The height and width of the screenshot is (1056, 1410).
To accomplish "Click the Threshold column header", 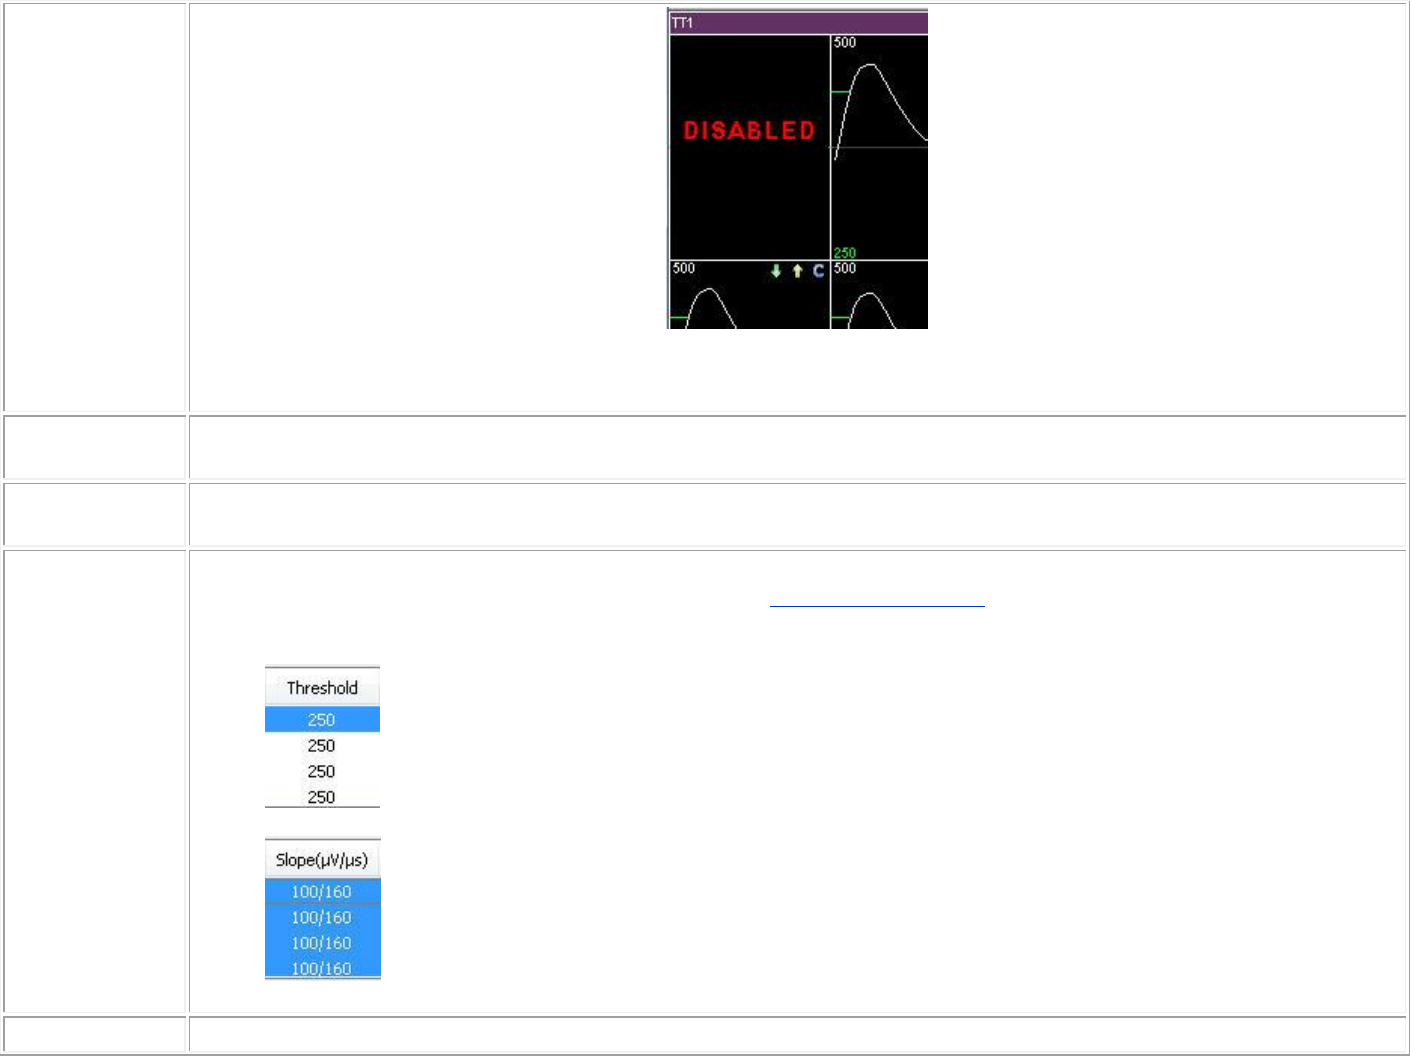I will pyautogui.click(x=322, y=687).
